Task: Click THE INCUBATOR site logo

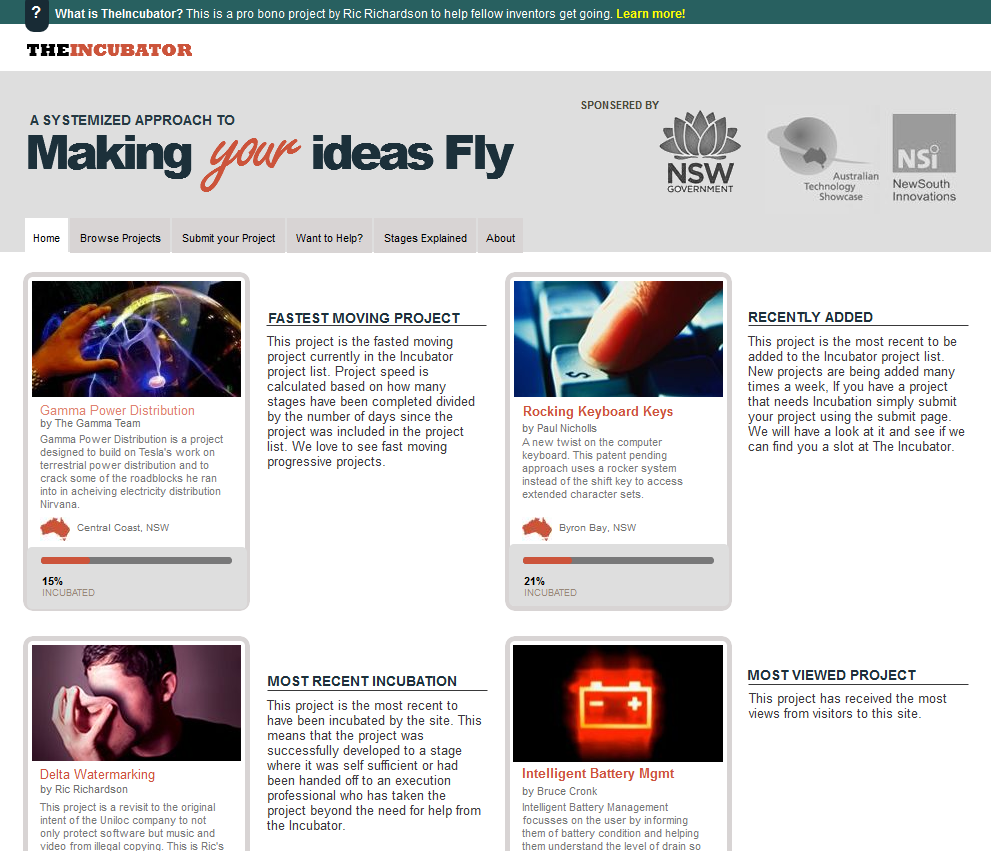Action: 108,48
